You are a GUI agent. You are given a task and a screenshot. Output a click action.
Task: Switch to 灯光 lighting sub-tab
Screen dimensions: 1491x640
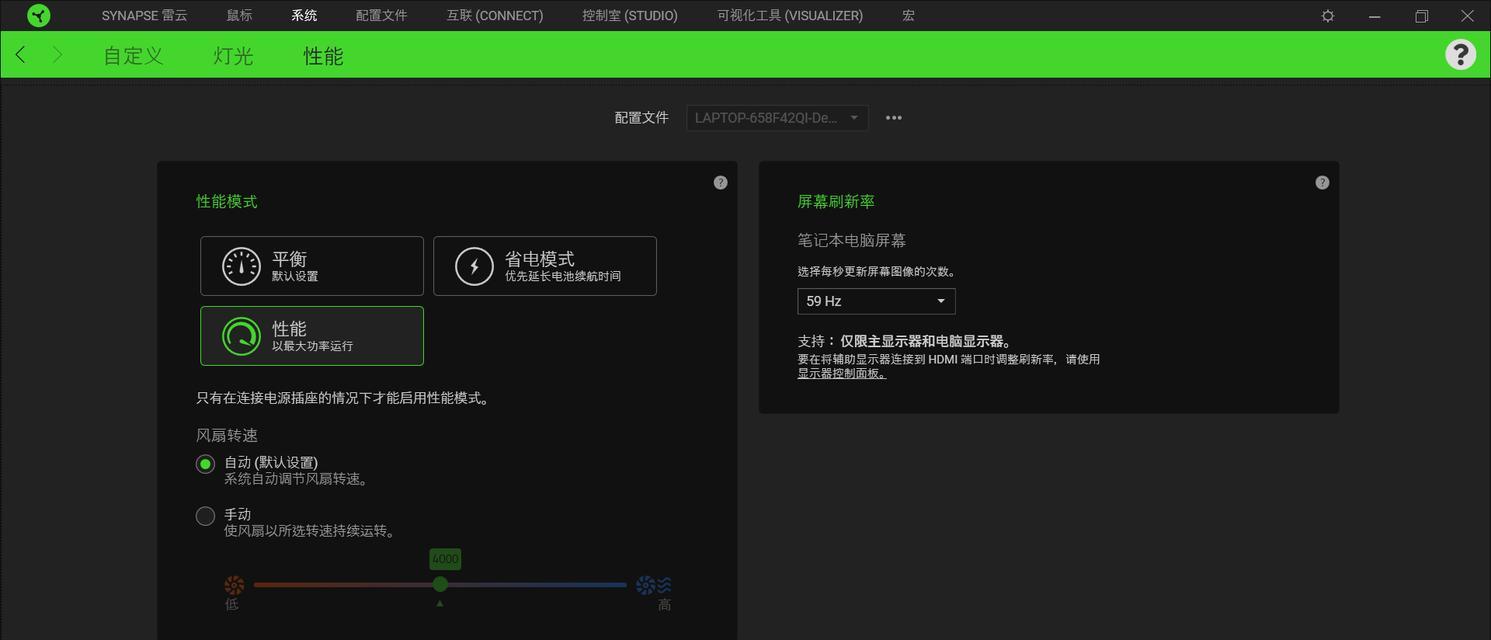233,56
